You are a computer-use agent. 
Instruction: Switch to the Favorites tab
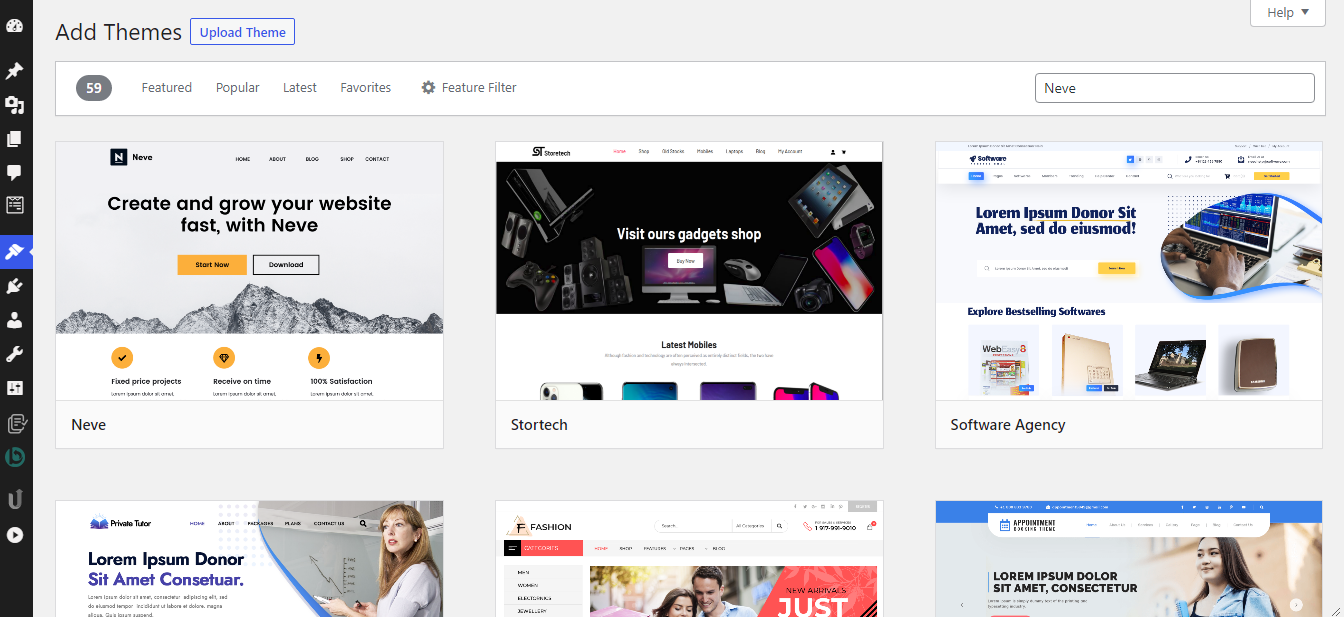click(x=366, y=88)
